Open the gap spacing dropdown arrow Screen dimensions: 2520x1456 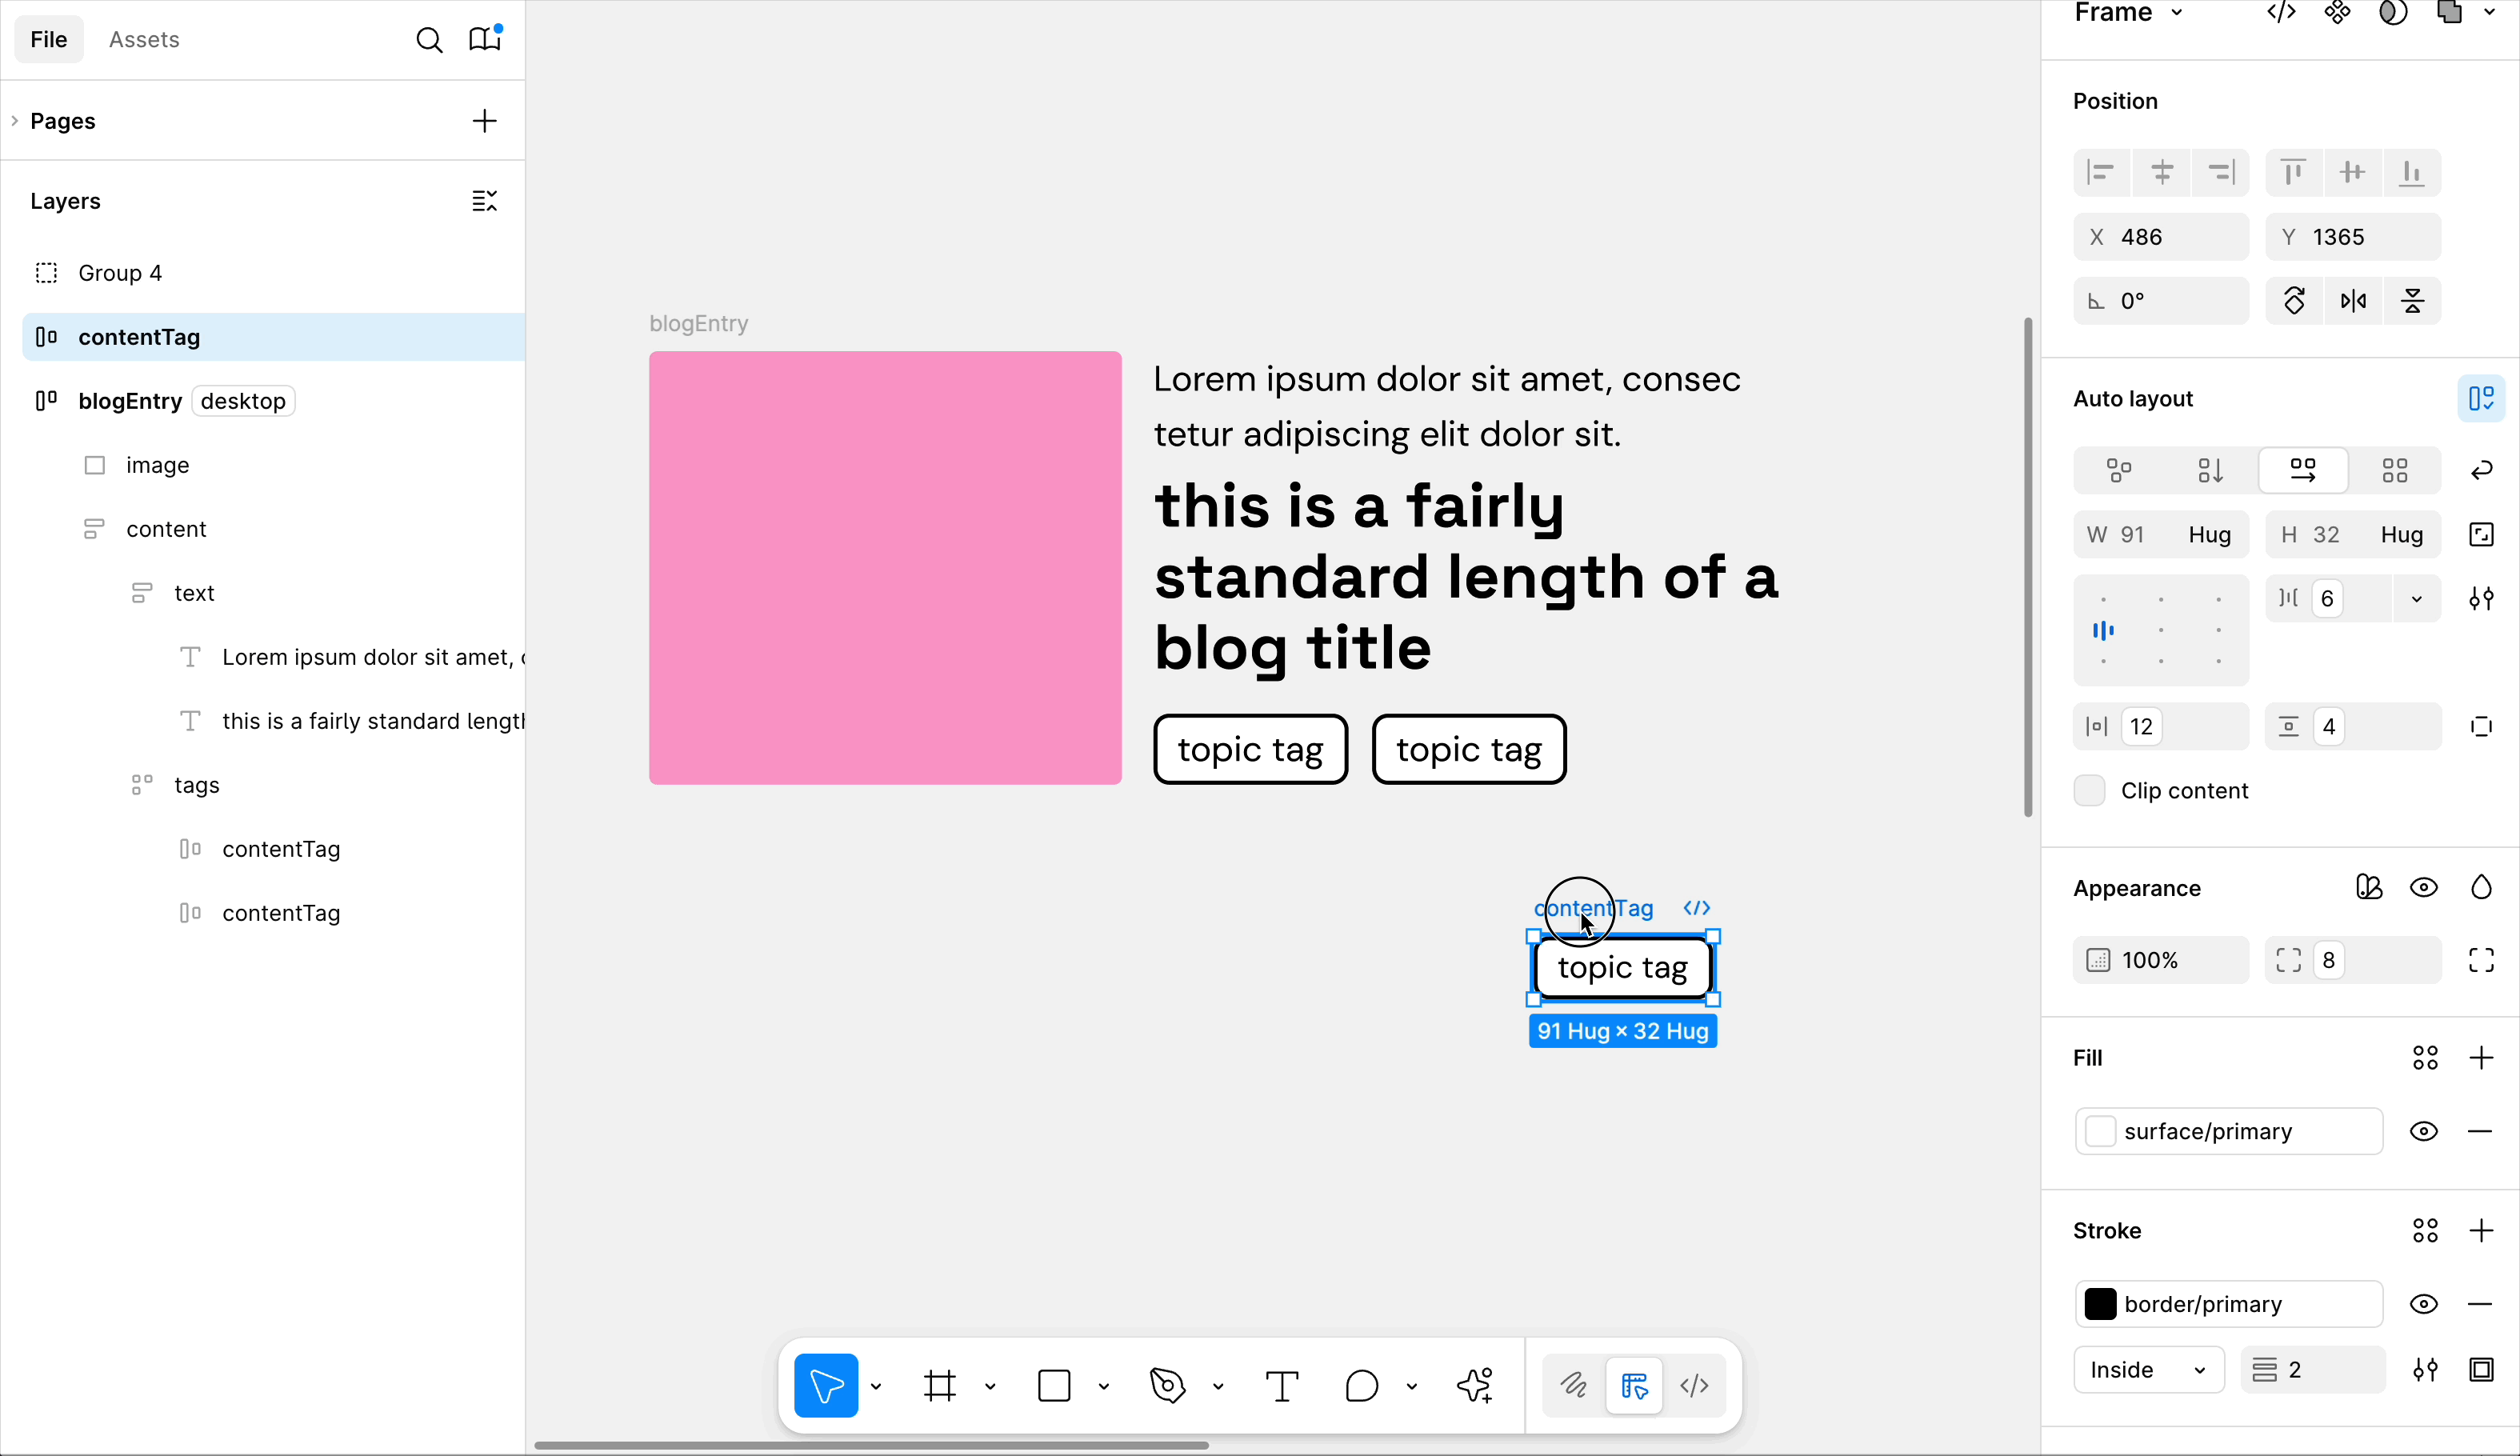tap(2416, 599)
